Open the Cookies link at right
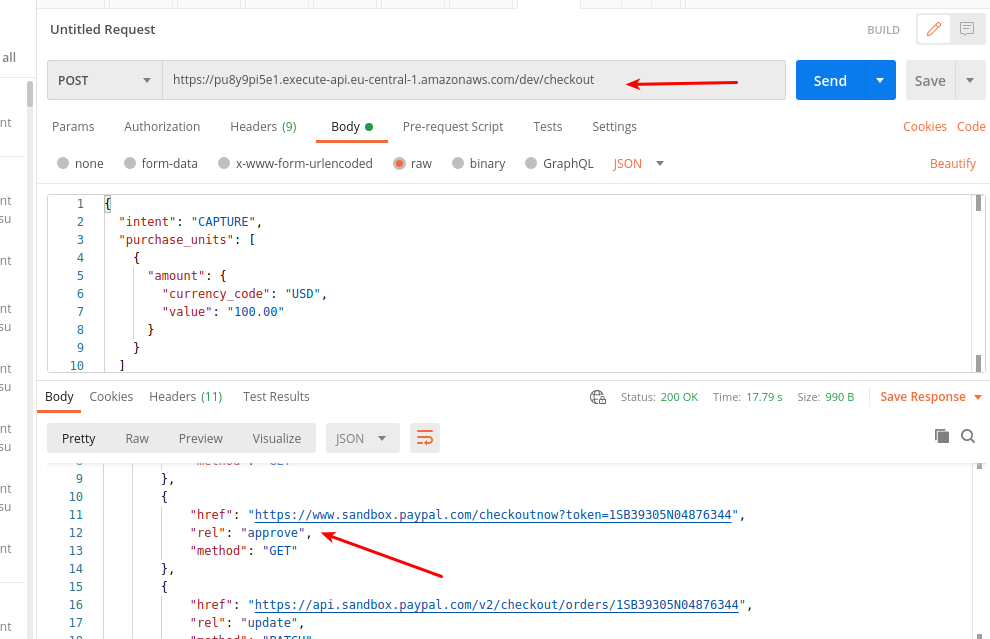Screen dimensions: 990x639 pyautogui.click(x=924, y=127)
